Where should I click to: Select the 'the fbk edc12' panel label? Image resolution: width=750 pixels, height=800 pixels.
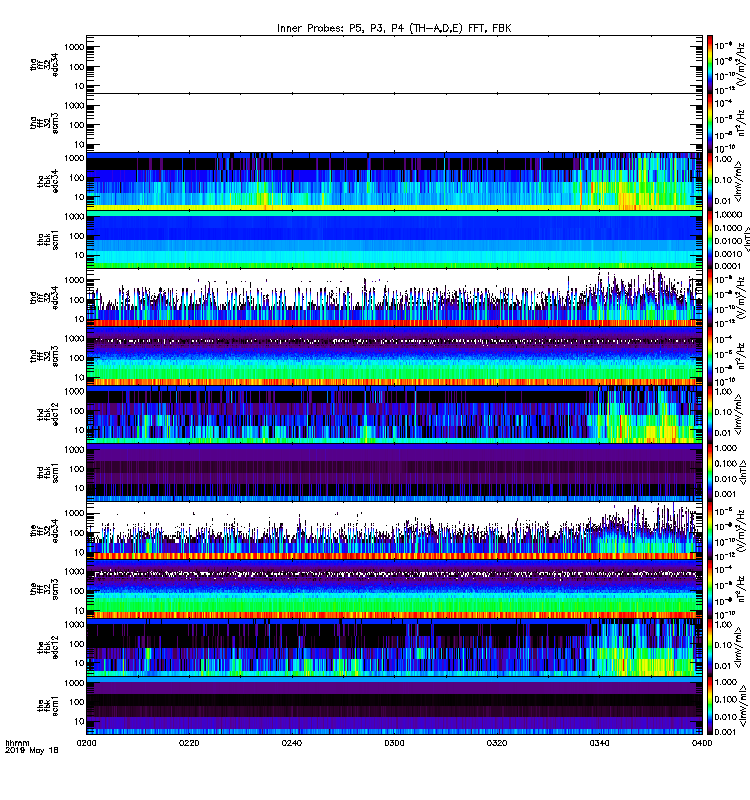click(48, 647)
